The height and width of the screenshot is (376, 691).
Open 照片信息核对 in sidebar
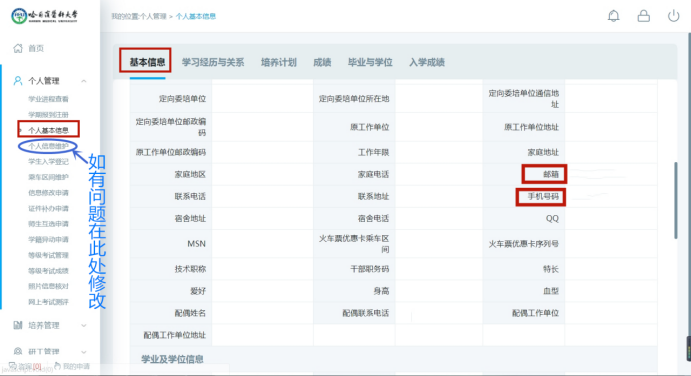[x=48, y=286]
